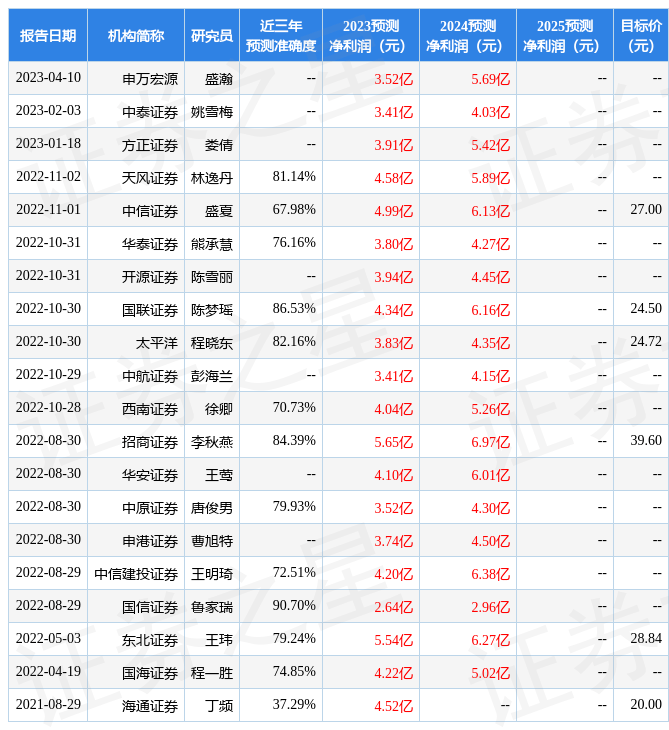Screen dimensions: 669x730
Task: Click the 机构简称 column header
Action: coord(135,35)
